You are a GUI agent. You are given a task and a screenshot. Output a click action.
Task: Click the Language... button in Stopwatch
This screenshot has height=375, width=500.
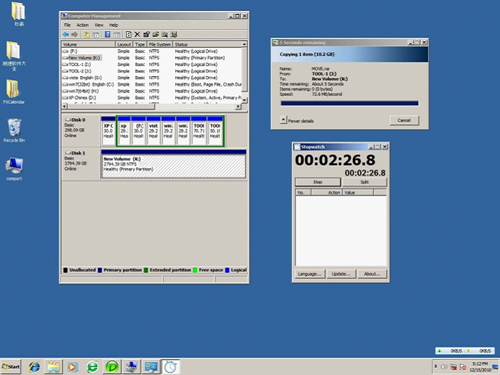[310, 274]
